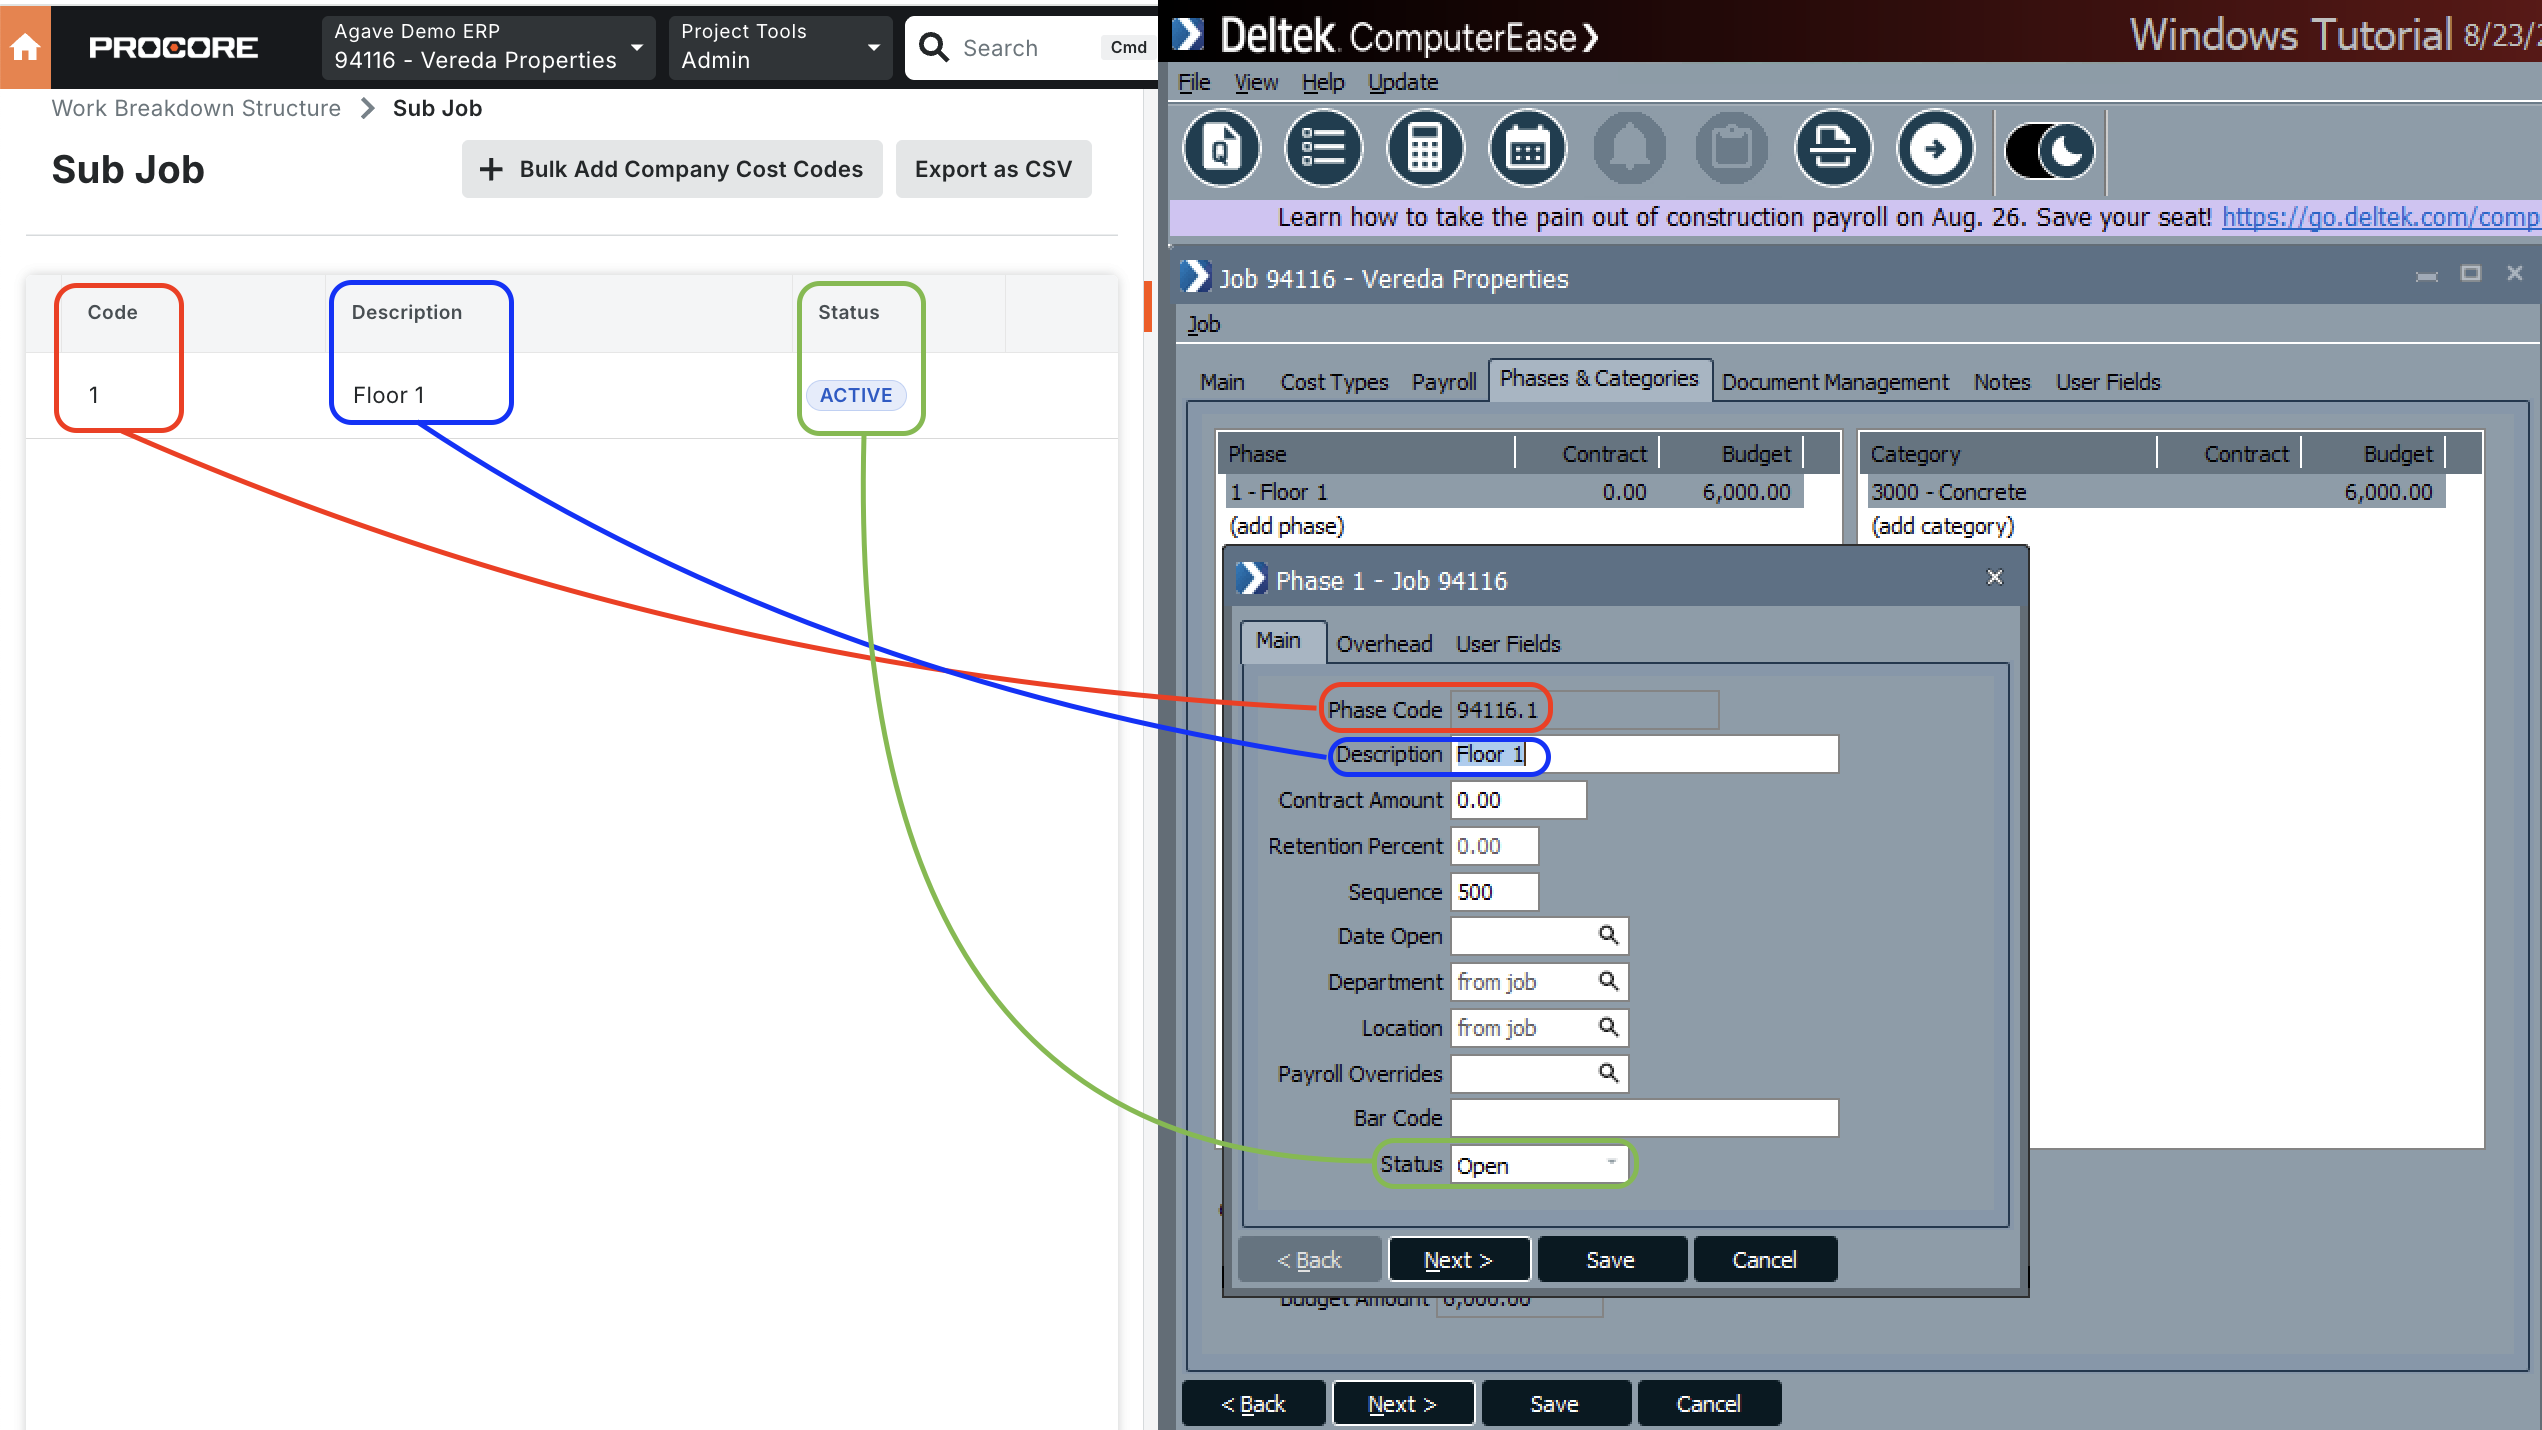Screen dimensions: 2542x1430
Task: Click the plus icon on Bulk Add button
Action: coord(490,169)
